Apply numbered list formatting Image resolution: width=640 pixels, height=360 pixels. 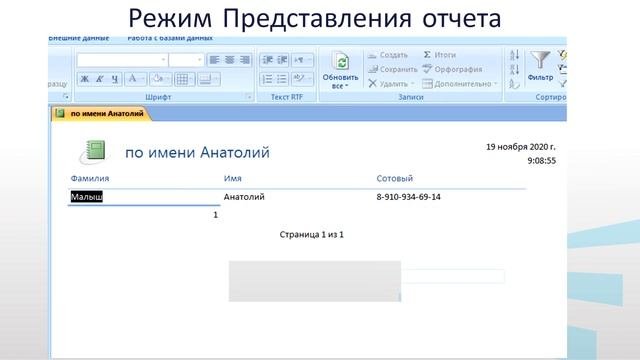click(267, 79)
